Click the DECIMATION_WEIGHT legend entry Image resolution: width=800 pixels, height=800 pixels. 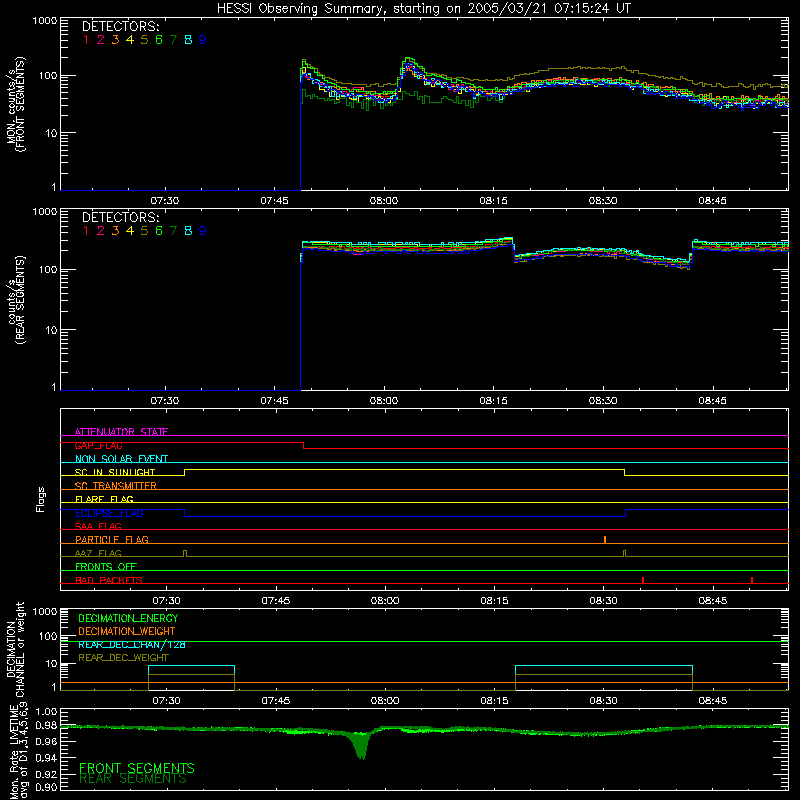pos(127,631)
